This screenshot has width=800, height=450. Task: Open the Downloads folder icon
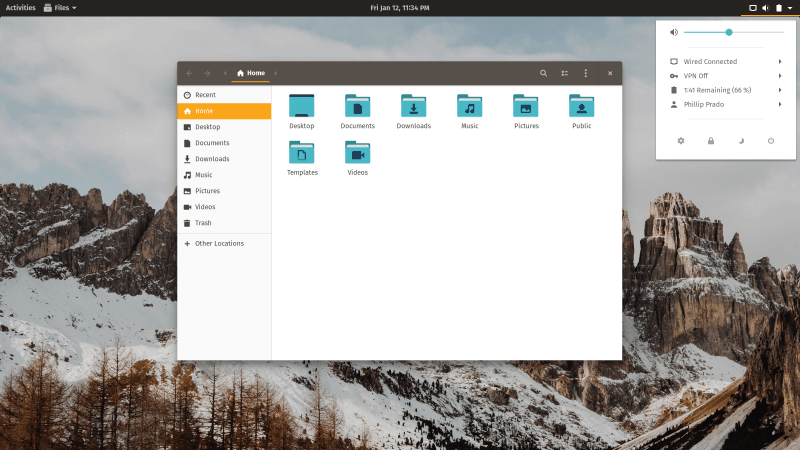(414, 106)
